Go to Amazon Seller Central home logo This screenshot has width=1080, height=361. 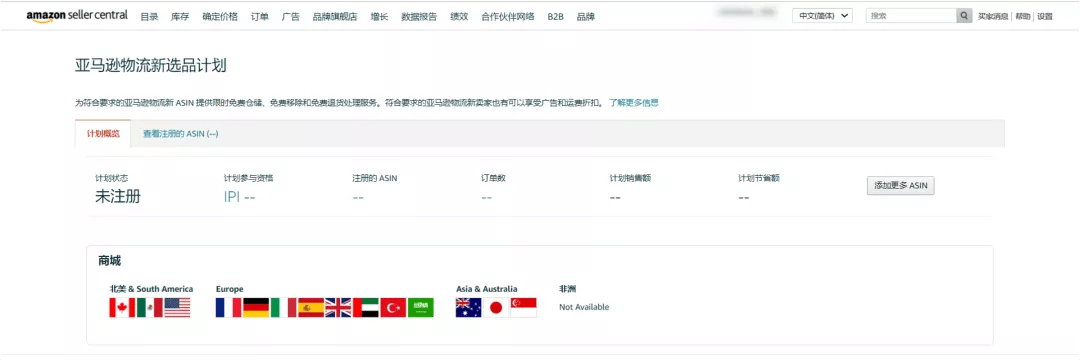tap(77, 16)
